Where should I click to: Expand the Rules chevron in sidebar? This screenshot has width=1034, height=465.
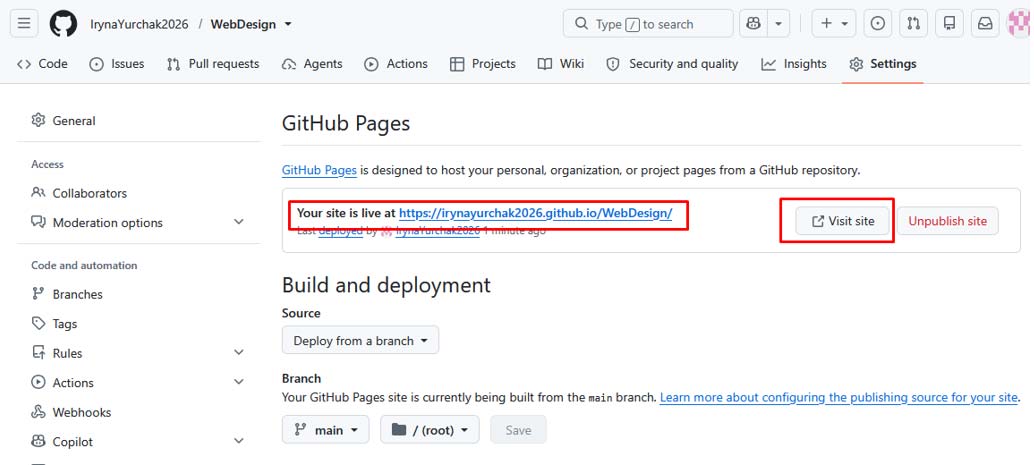point(239,353)
